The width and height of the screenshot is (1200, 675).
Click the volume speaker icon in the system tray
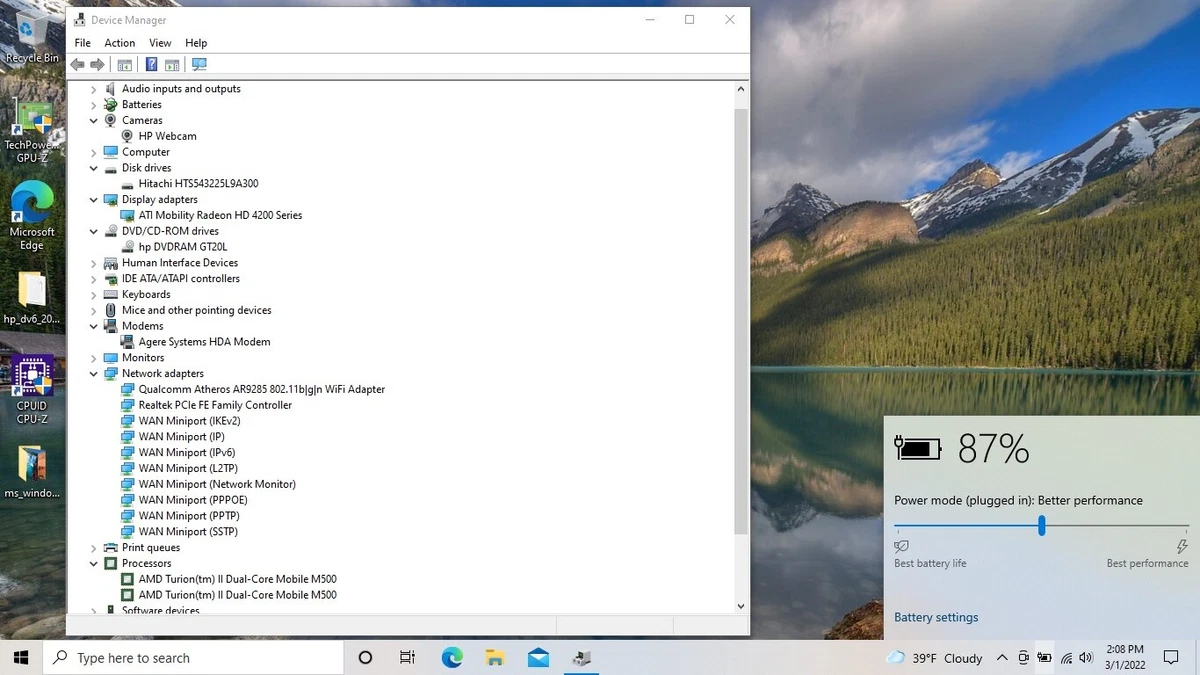(x=1086, y=658)
